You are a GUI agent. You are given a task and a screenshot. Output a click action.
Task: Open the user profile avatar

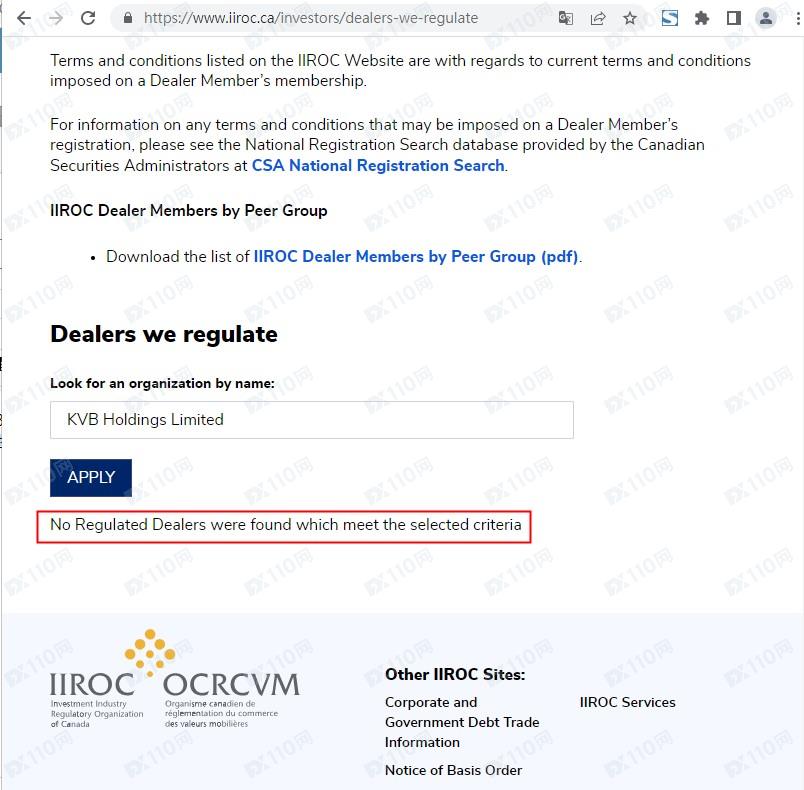766,18
